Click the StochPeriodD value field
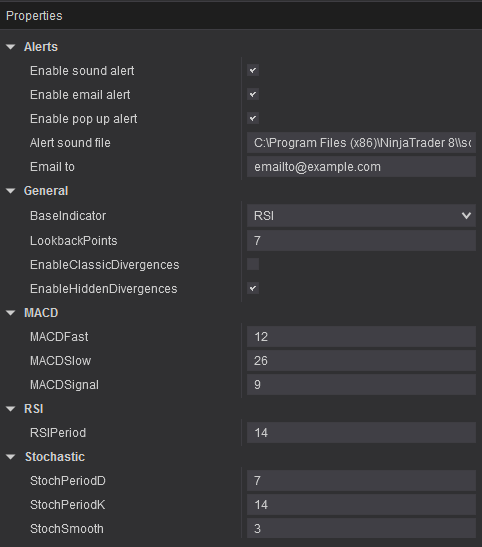This screenshot has width=482, height=547. tap(361, 481)
